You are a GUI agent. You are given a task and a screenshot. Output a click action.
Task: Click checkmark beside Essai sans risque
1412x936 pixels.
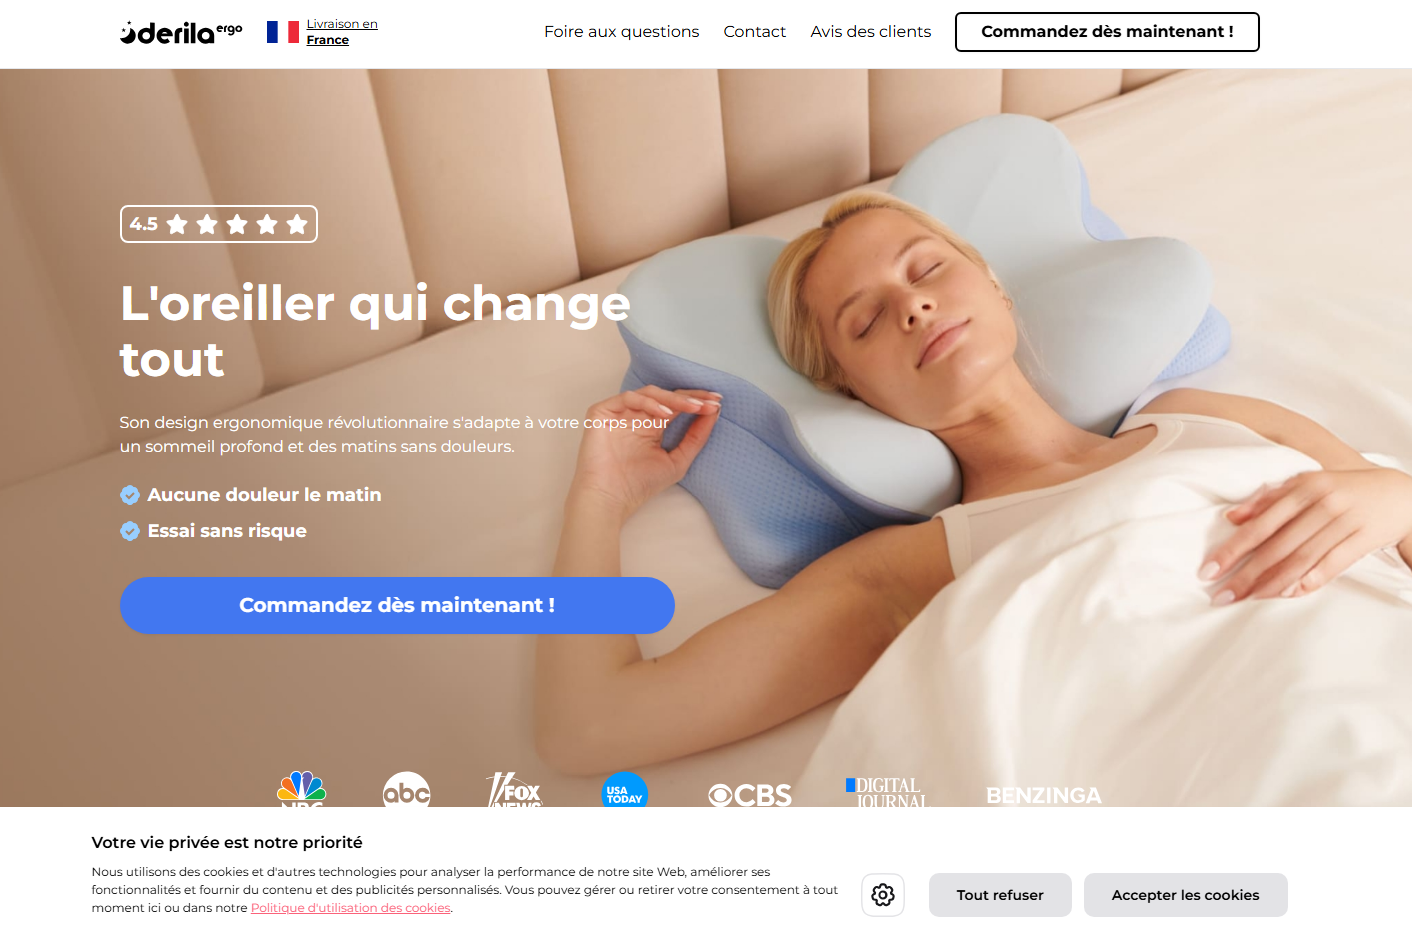point(130,531)
